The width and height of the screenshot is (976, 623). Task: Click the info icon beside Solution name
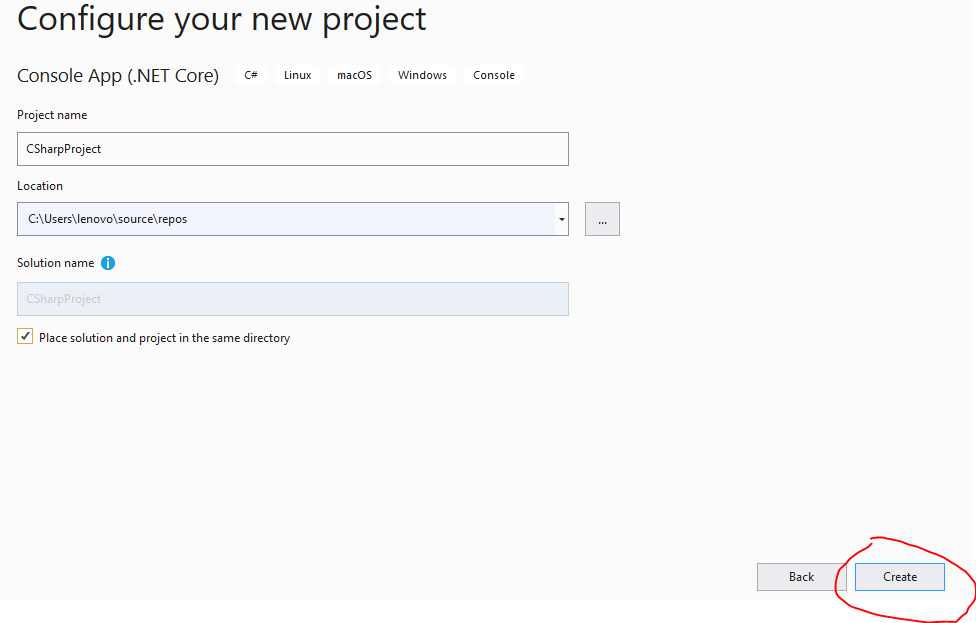(x=108, y=263)
